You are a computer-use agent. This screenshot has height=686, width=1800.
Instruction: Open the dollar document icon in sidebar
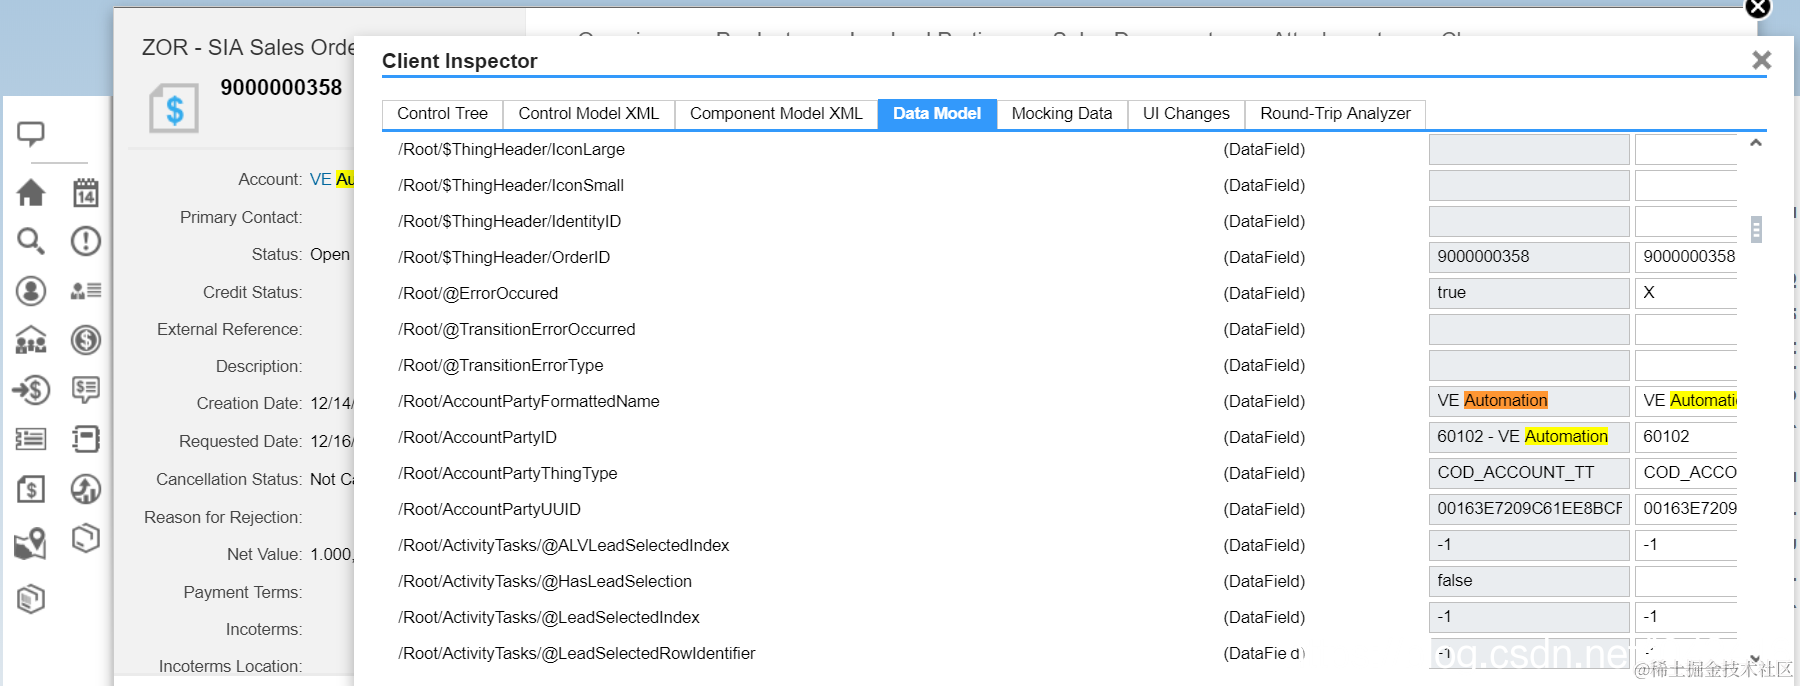(x=31, y=489)
